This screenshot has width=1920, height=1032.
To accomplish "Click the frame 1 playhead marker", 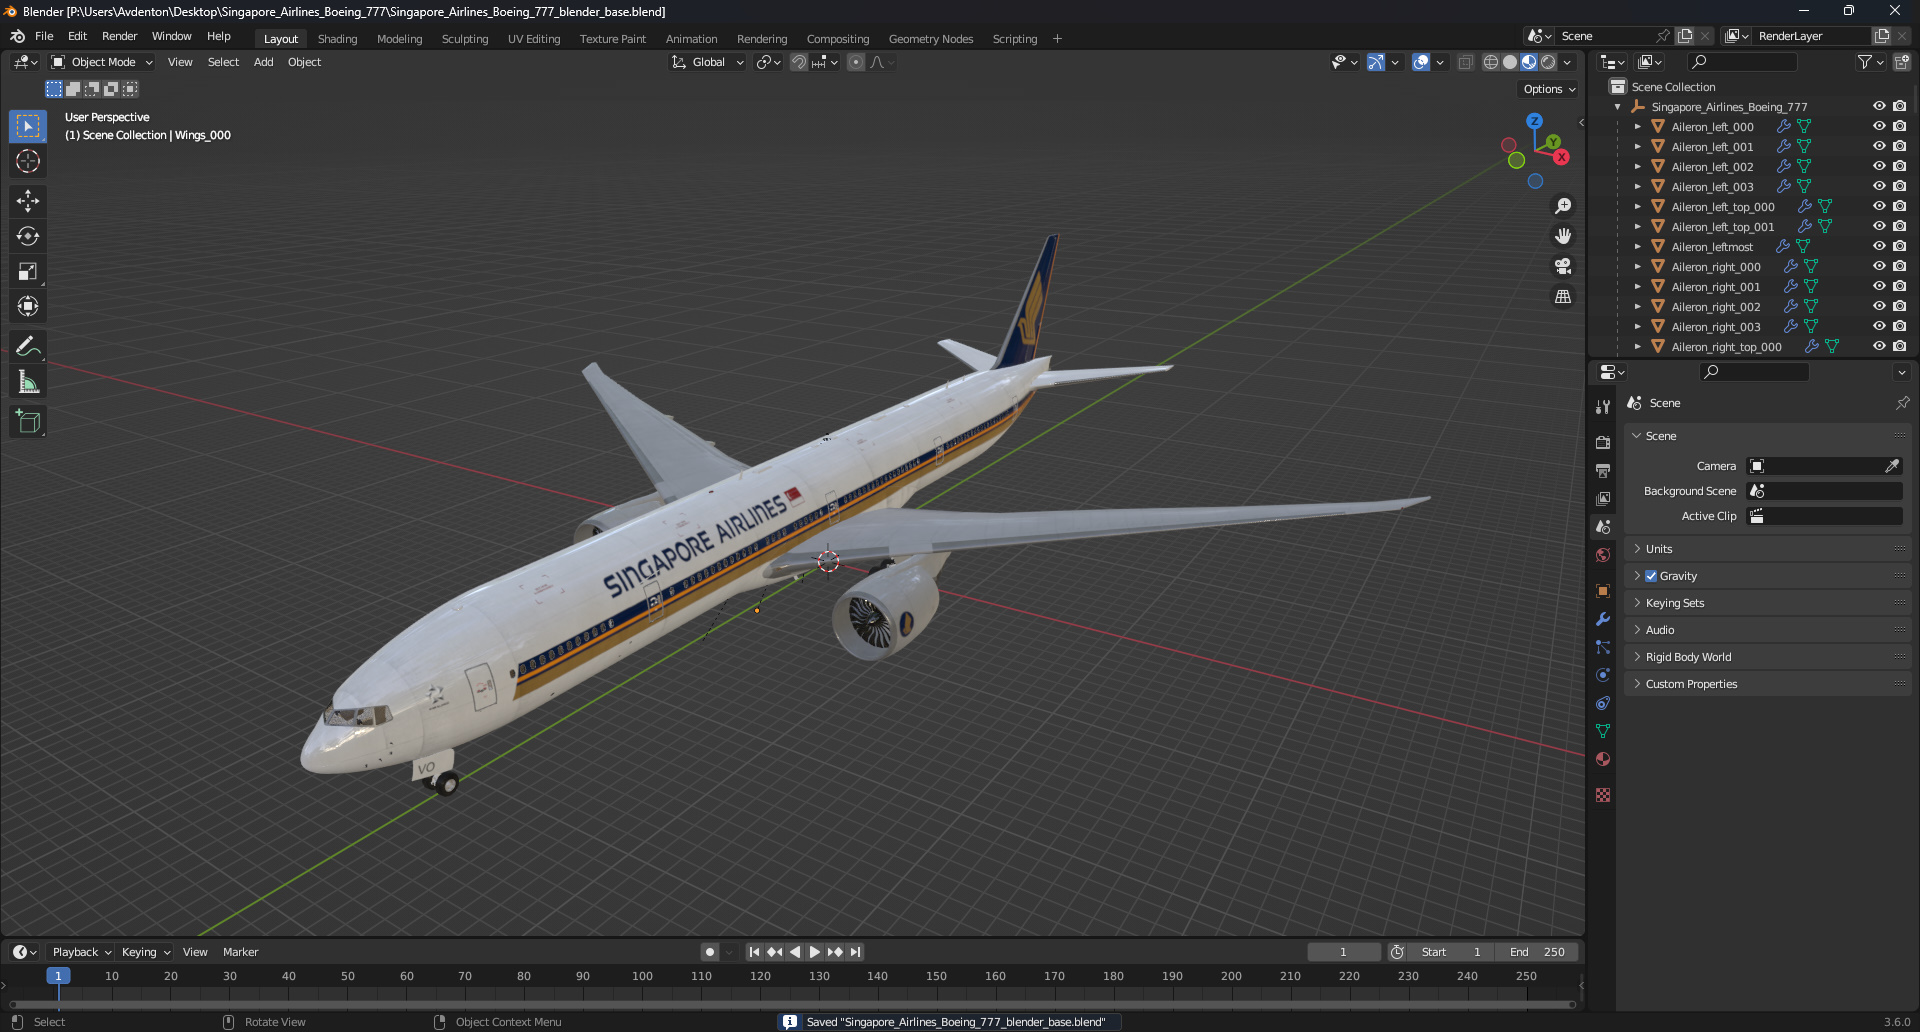I will [x=58, y=976].
